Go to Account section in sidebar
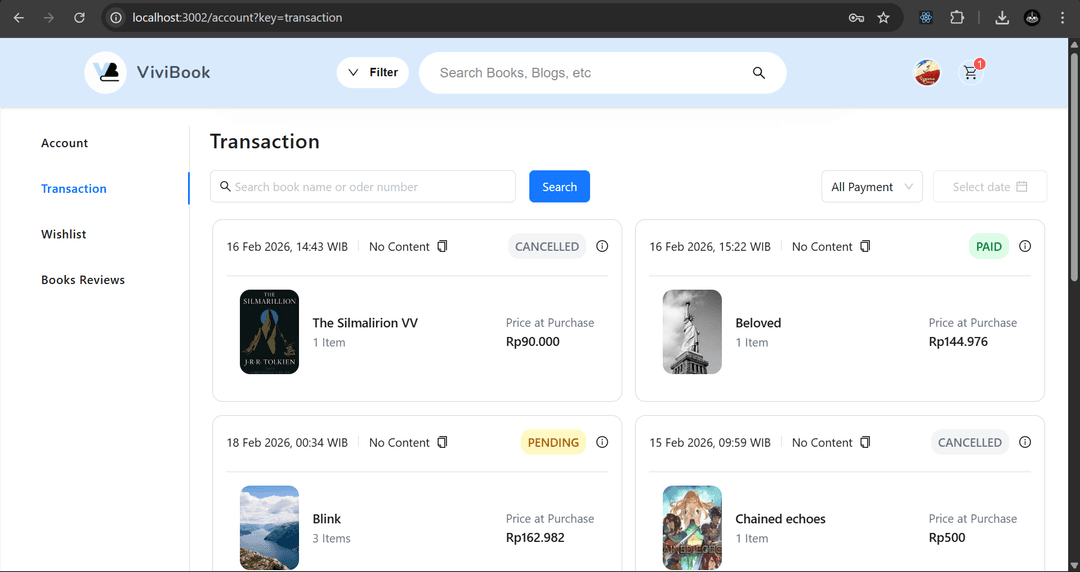Screen dimensions: 1080x572 [65, 143]
